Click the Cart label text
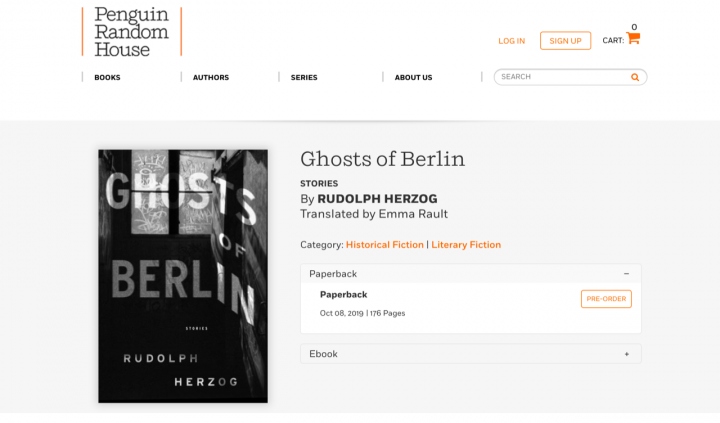The height and width of the screenshot is (423, 720). [x=613, y=41]
